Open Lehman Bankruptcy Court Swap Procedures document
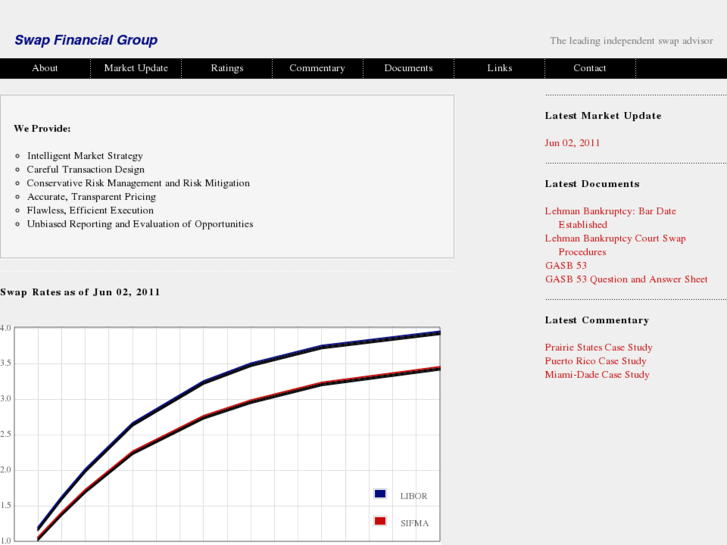The image size is (727, 545). (x=615, y=245)
